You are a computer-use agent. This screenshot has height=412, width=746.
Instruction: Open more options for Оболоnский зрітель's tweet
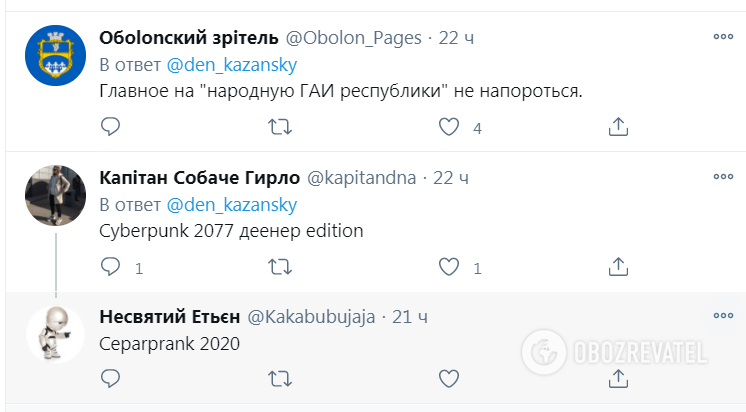coord(722,37)
